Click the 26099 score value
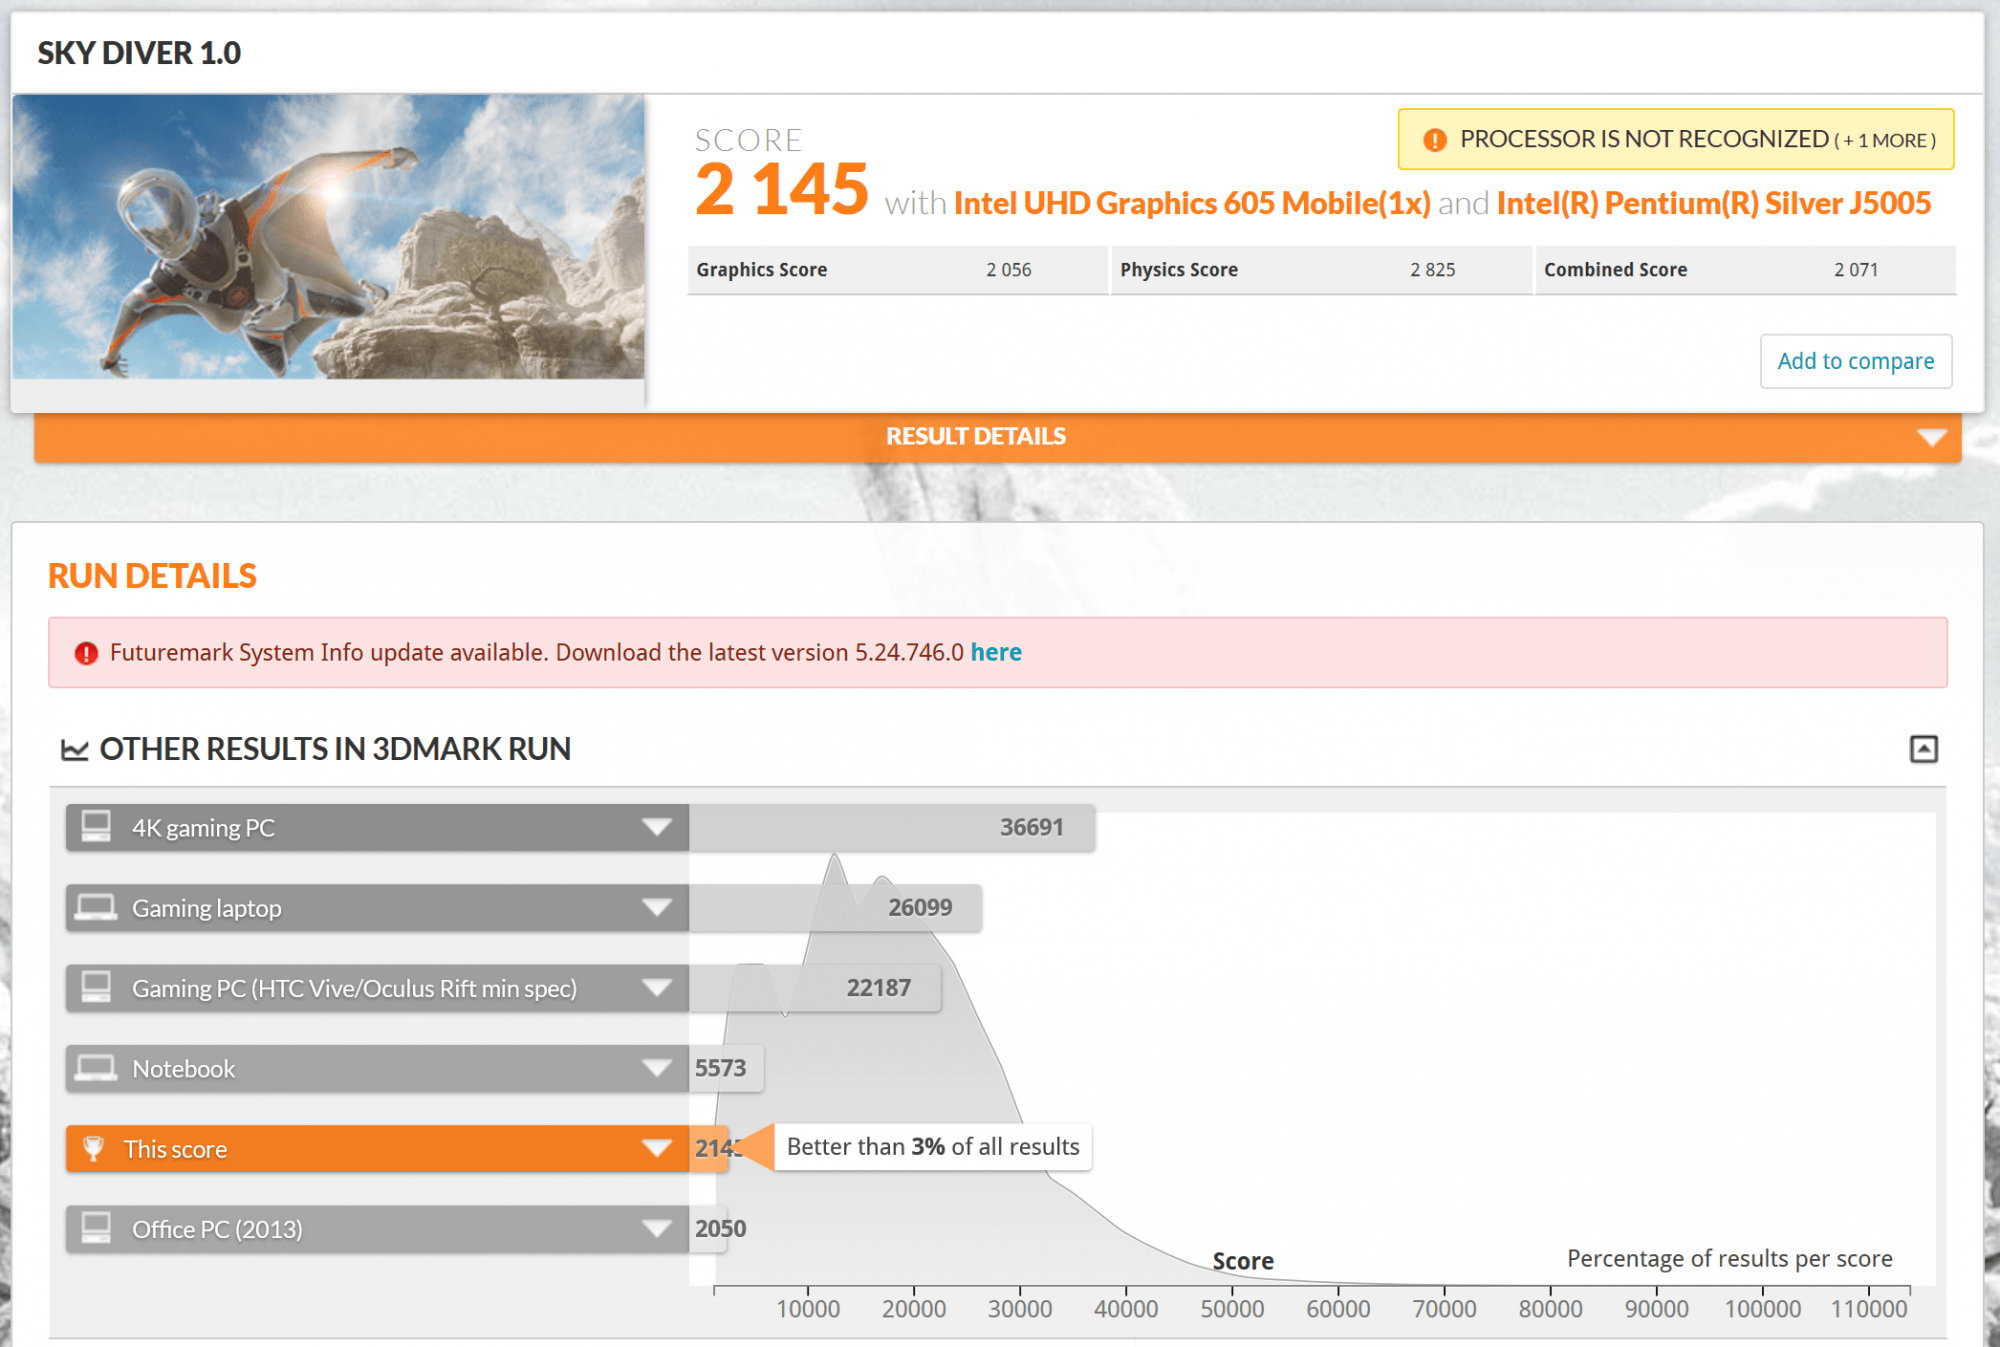The image size is (2000, 1347). pos(920,907)
